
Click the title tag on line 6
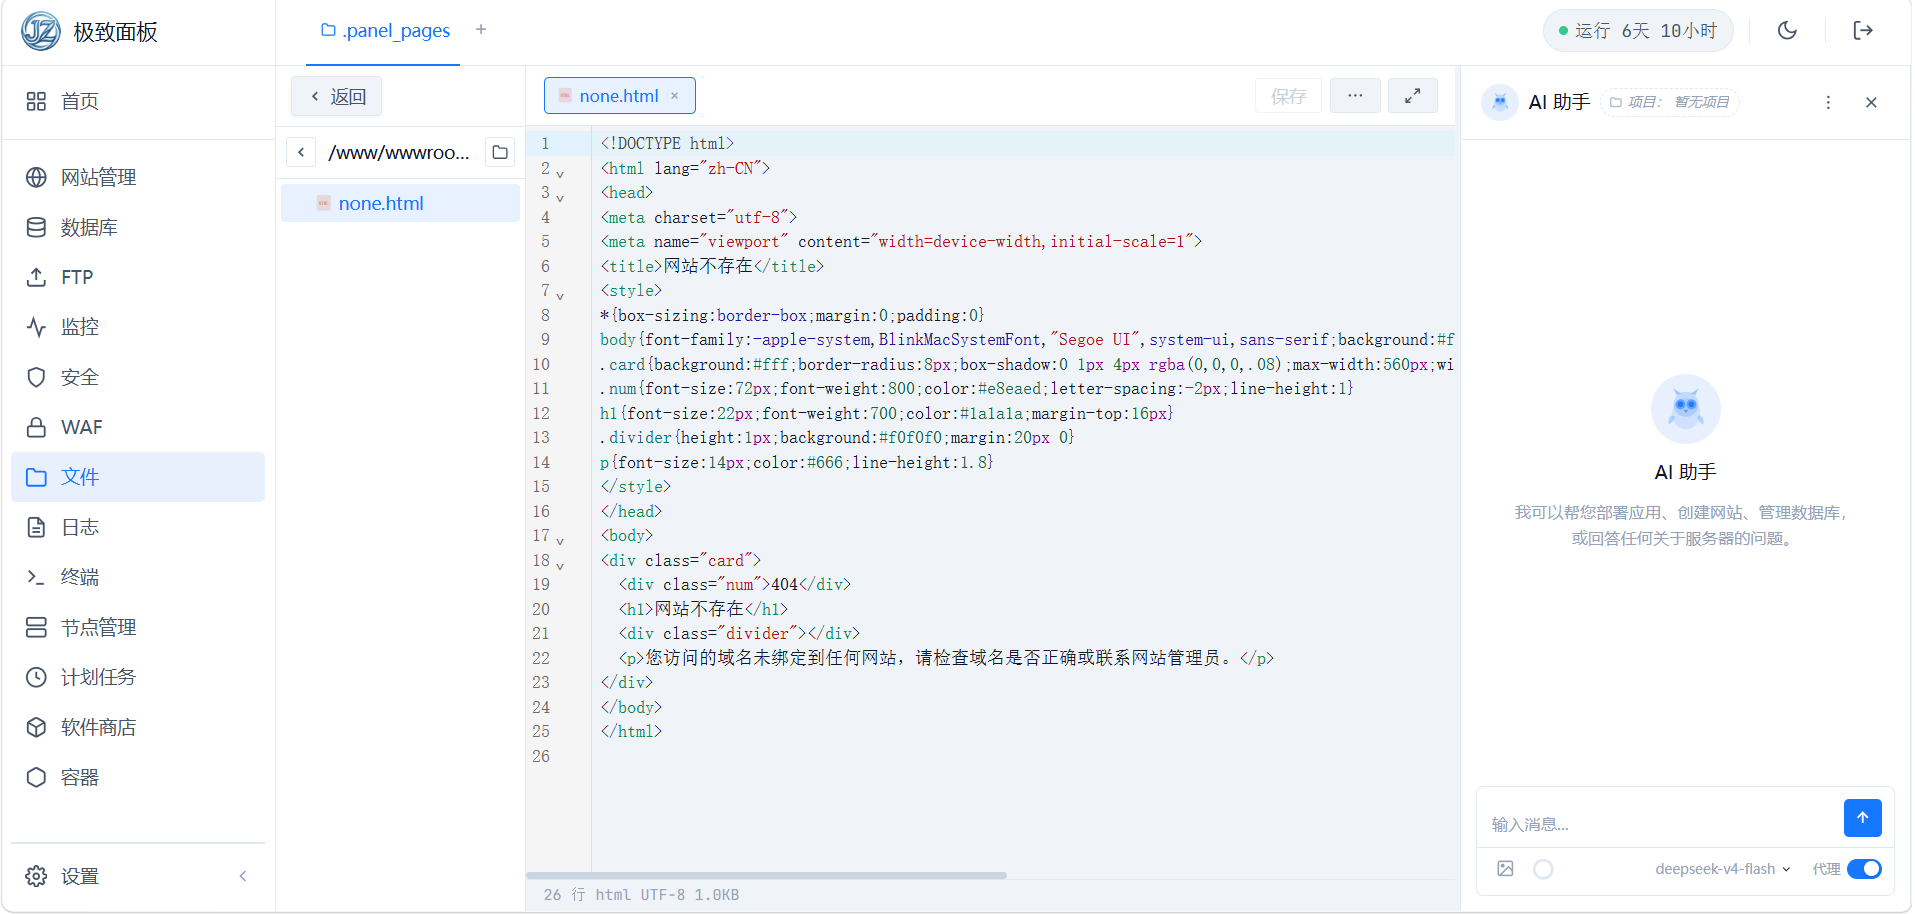pyautogui.click(x=712, y=266)
